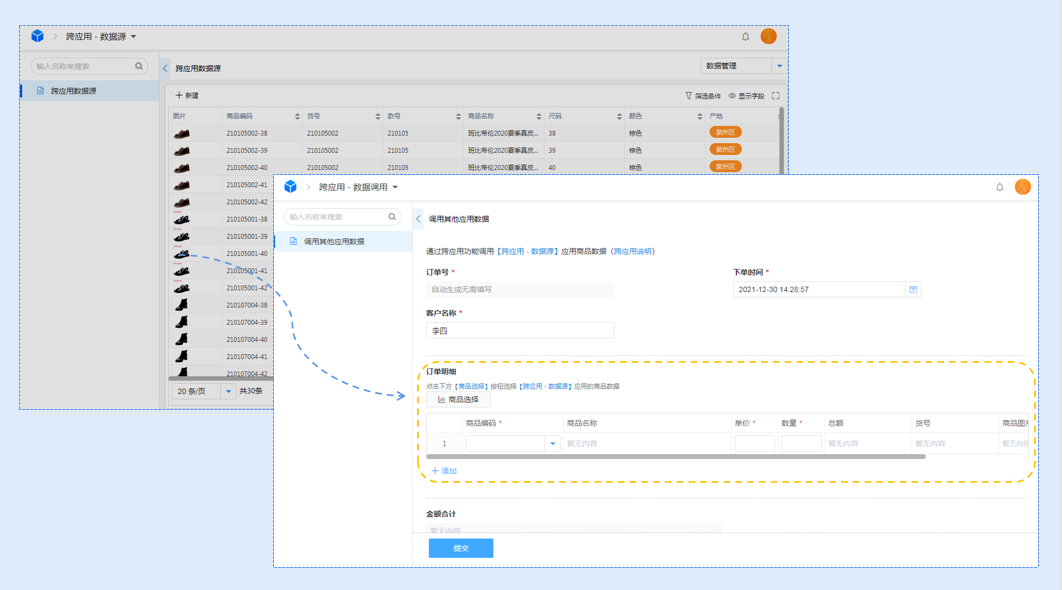Image resolution: width=1062 pixels, height=590 pixels.
Task: Click the order detail horizontal scrollbar
Action: tap(676, 456)
